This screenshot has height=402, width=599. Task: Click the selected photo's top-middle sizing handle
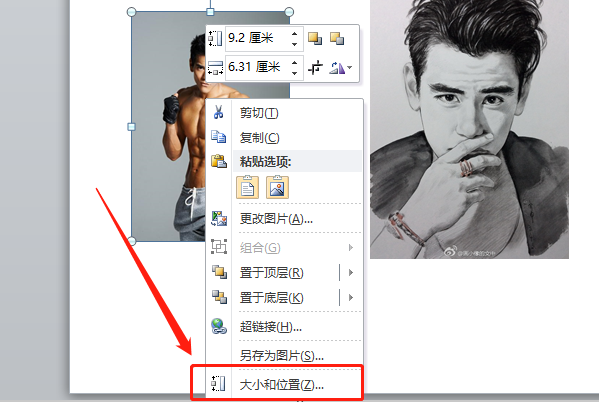[210, 12]
